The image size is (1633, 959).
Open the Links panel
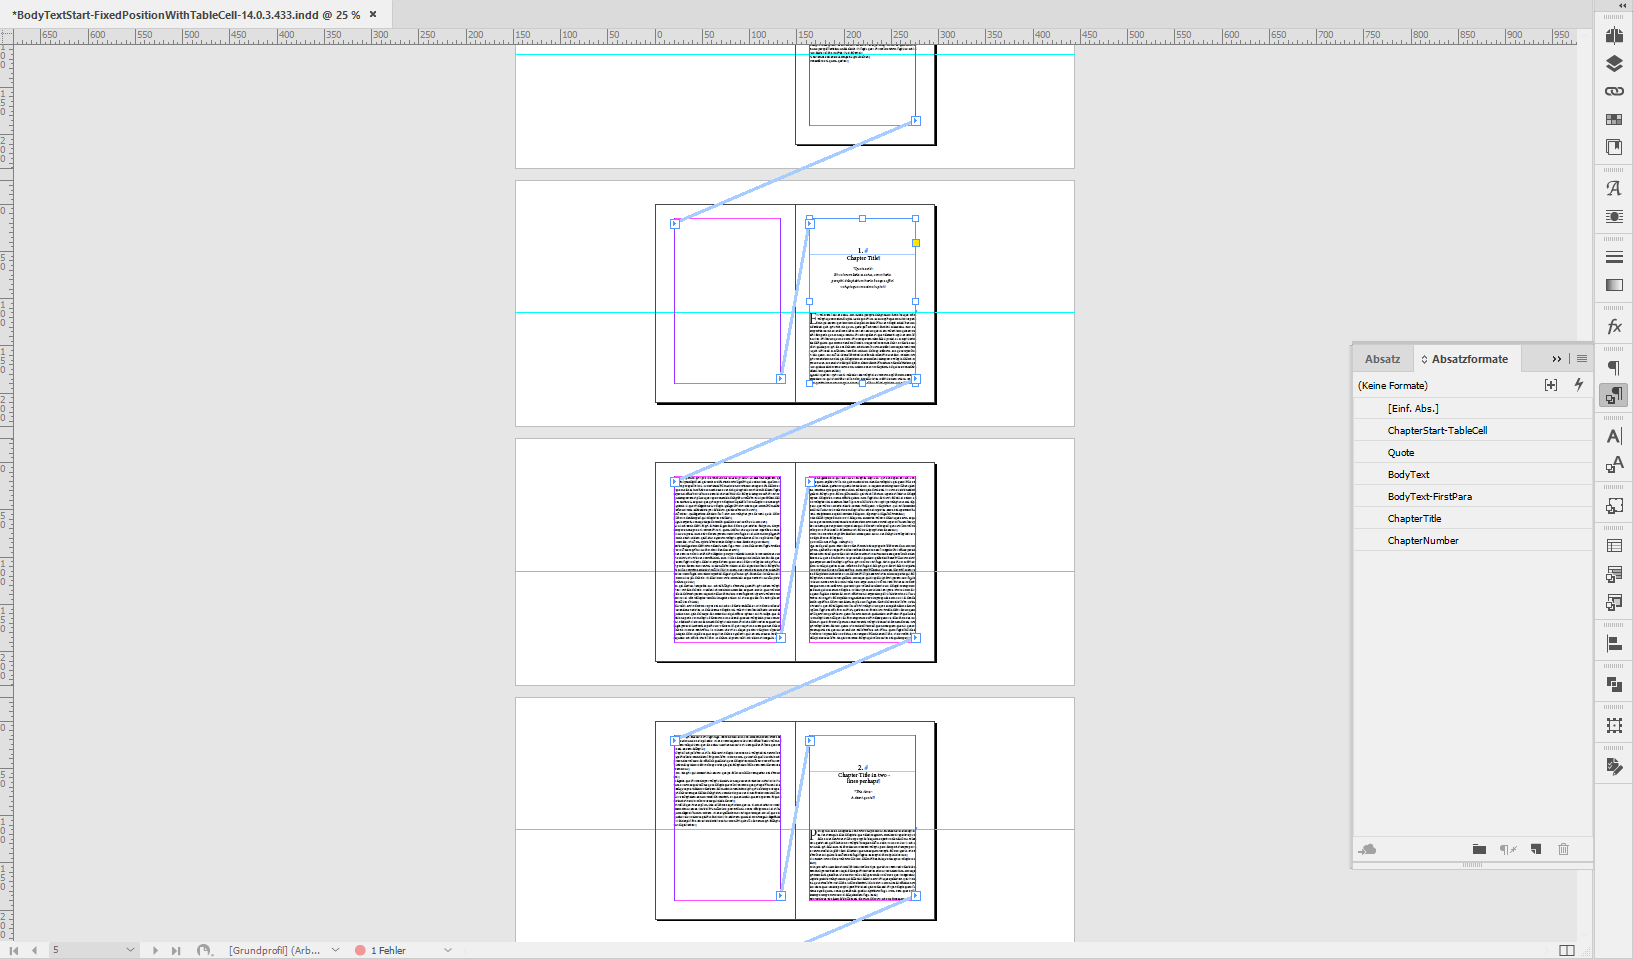pyautogui.click(x=1613, y=89)
